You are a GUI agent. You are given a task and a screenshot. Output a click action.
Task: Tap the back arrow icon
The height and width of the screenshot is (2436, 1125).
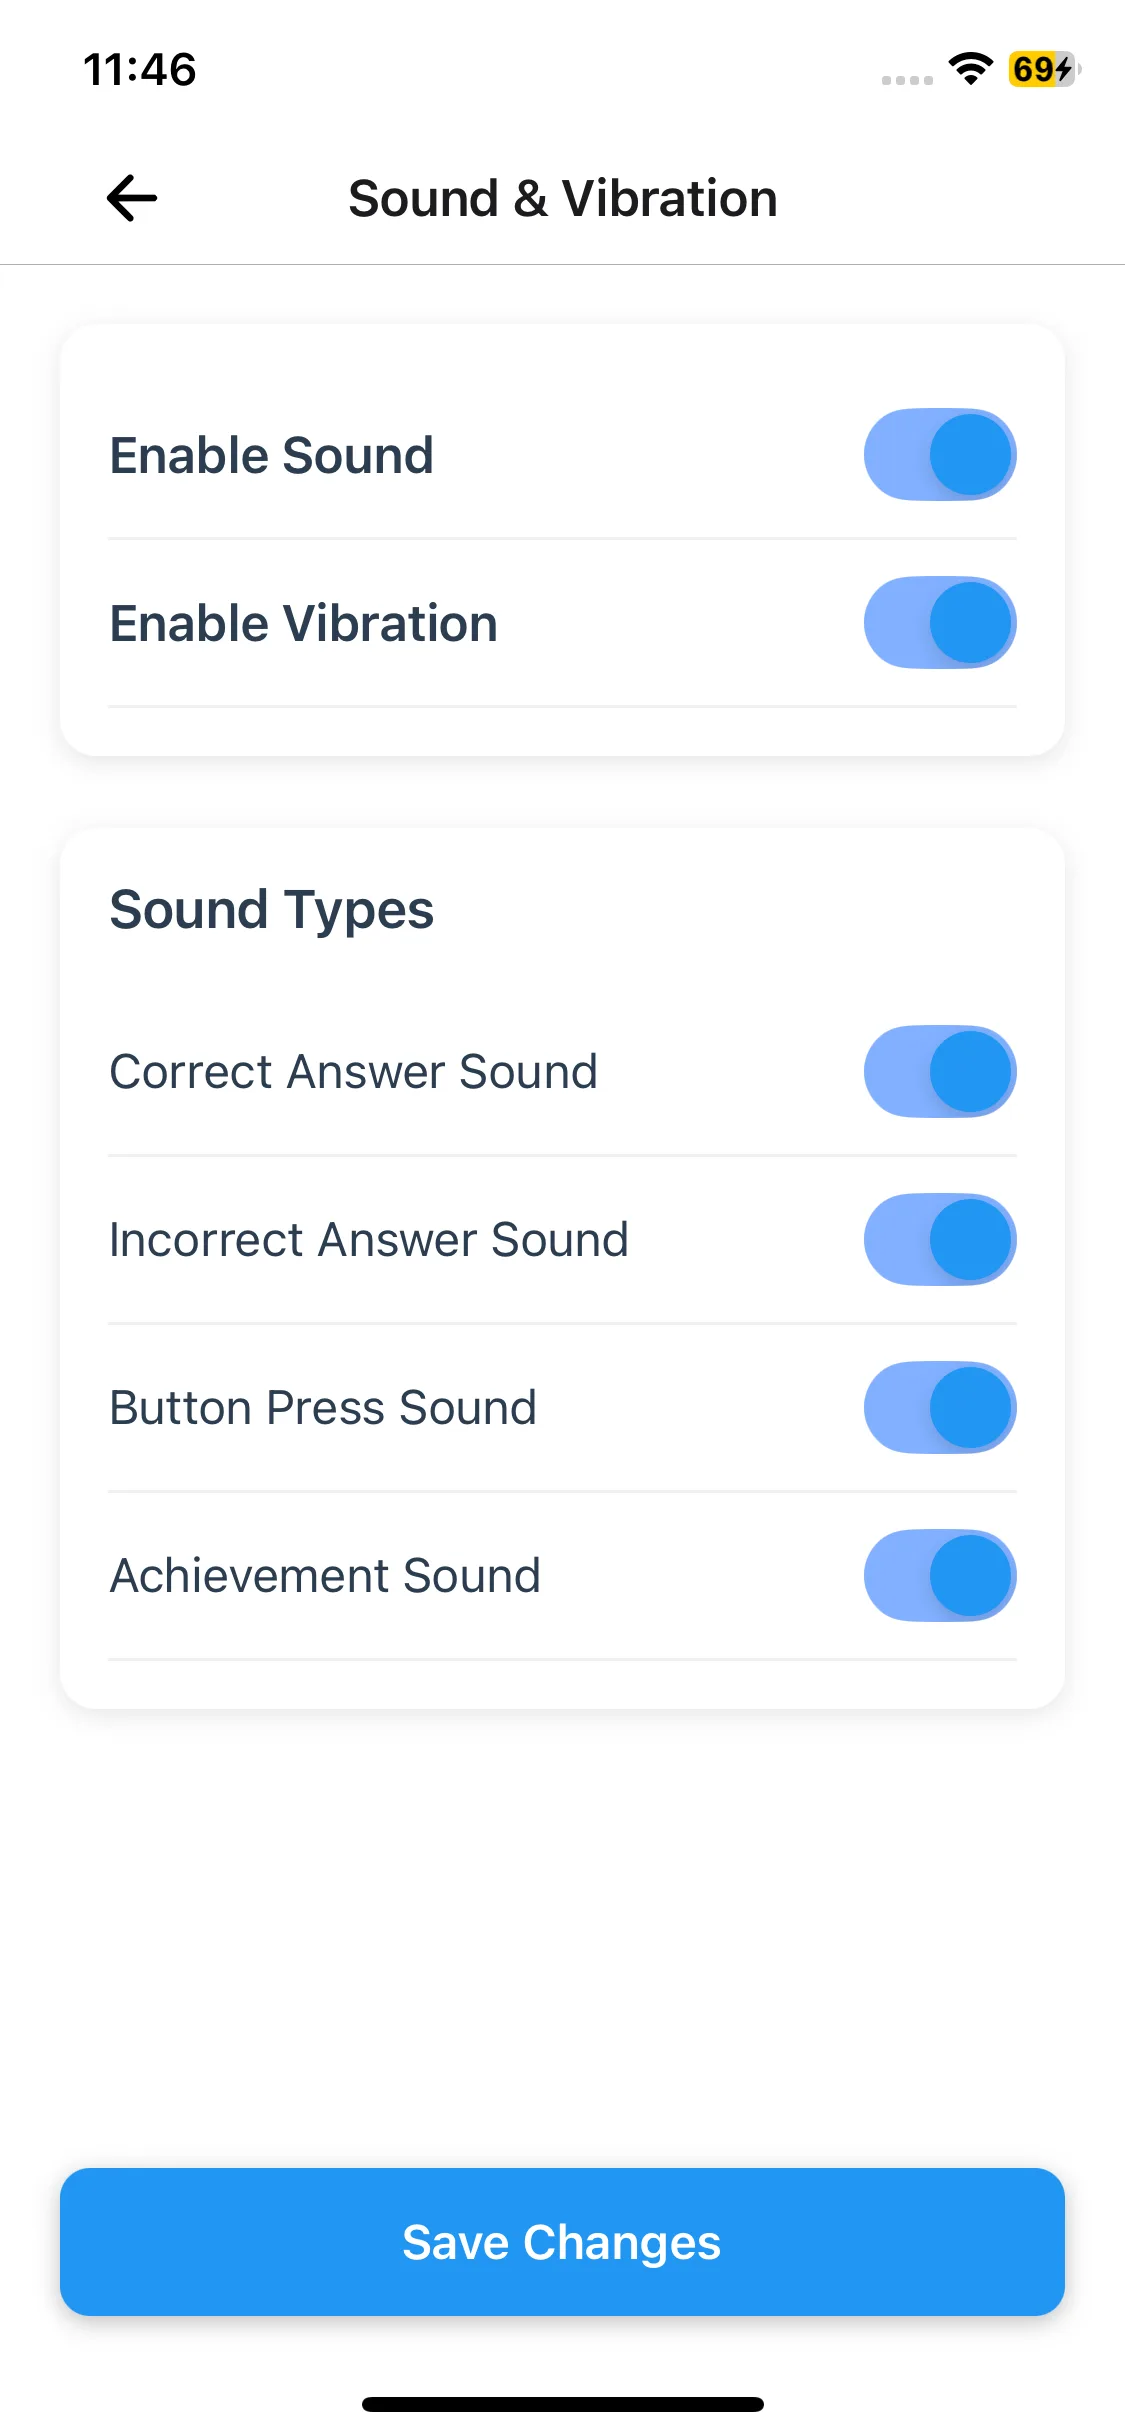(x=132, y=198)
